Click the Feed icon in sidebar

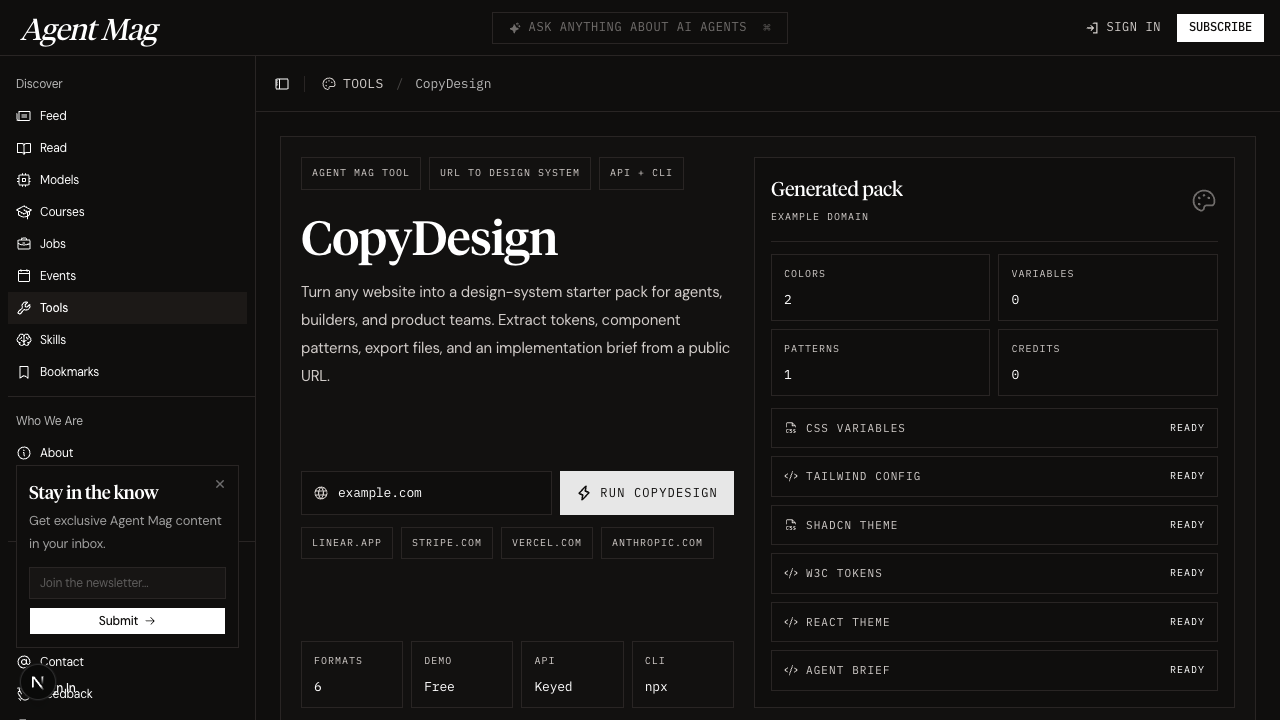coord(24,116)
